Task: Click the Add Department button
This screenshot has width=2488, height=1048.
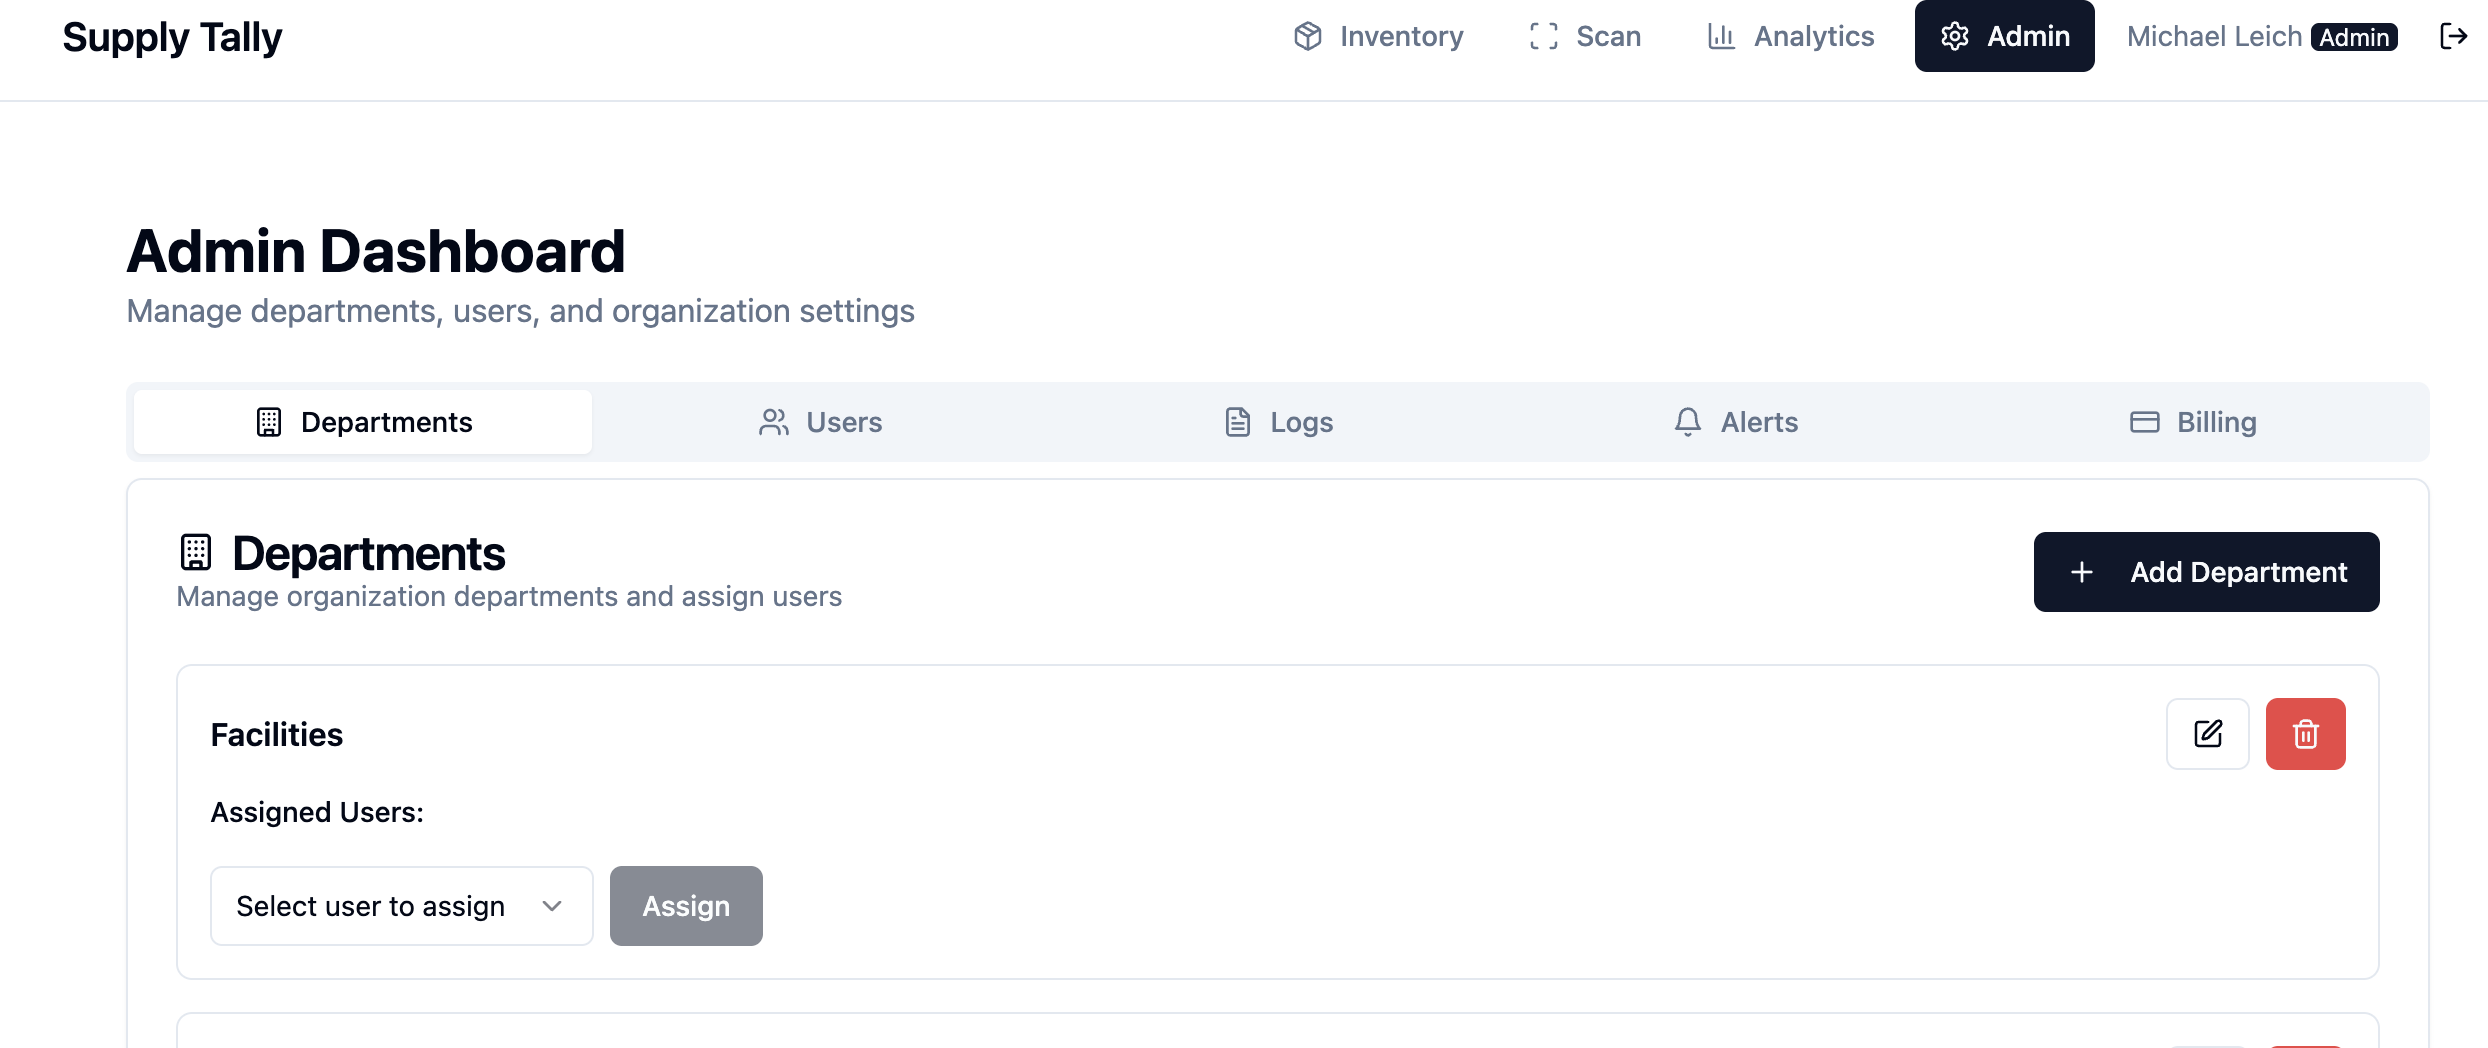Action: tap(2206, 571)
